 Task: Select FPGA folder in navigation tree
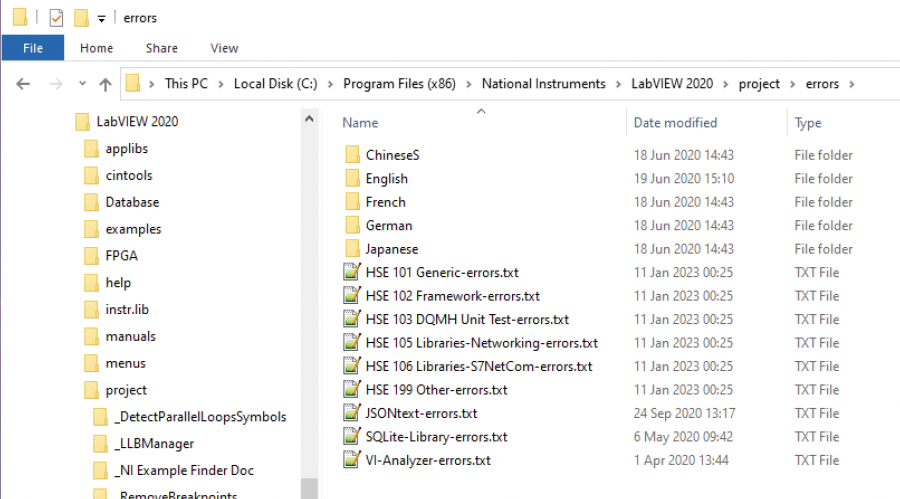pyautogui.click(x=121, y=256)
